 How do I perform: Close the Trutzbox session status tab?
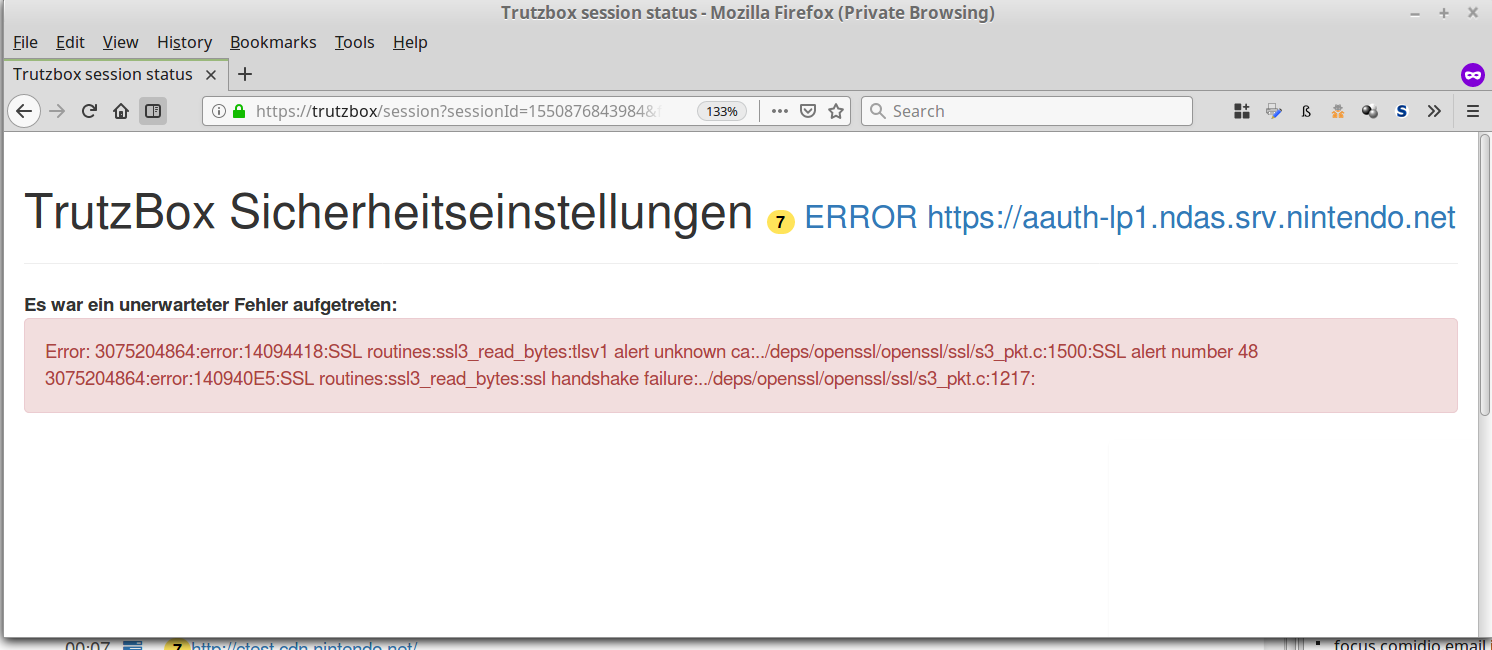(211, 75)
